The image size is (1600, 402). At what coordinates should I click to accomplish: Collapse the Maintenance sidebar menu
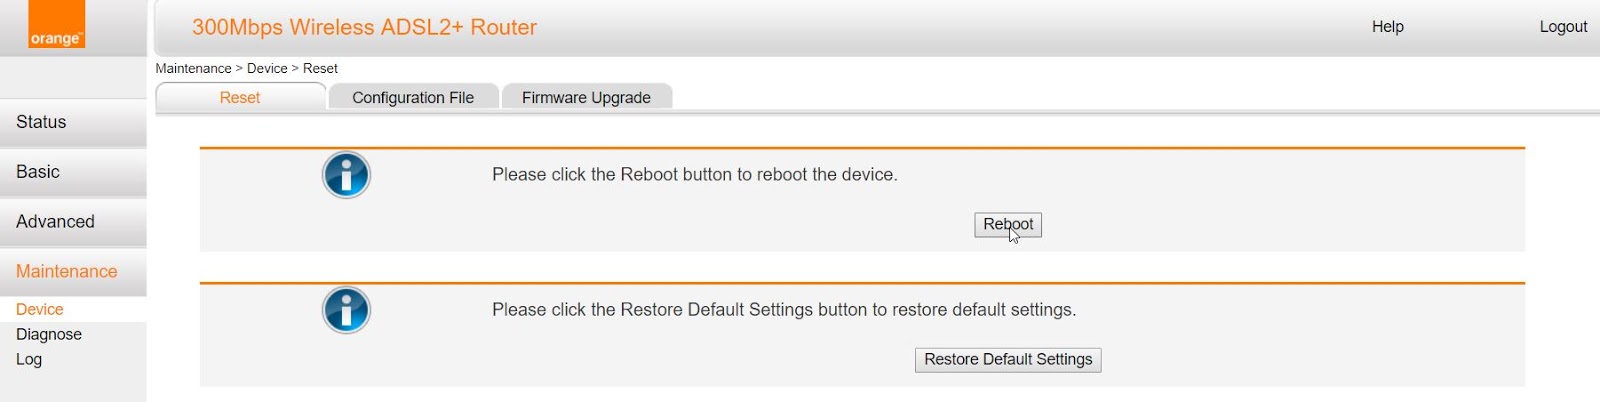tap(73, 272)
